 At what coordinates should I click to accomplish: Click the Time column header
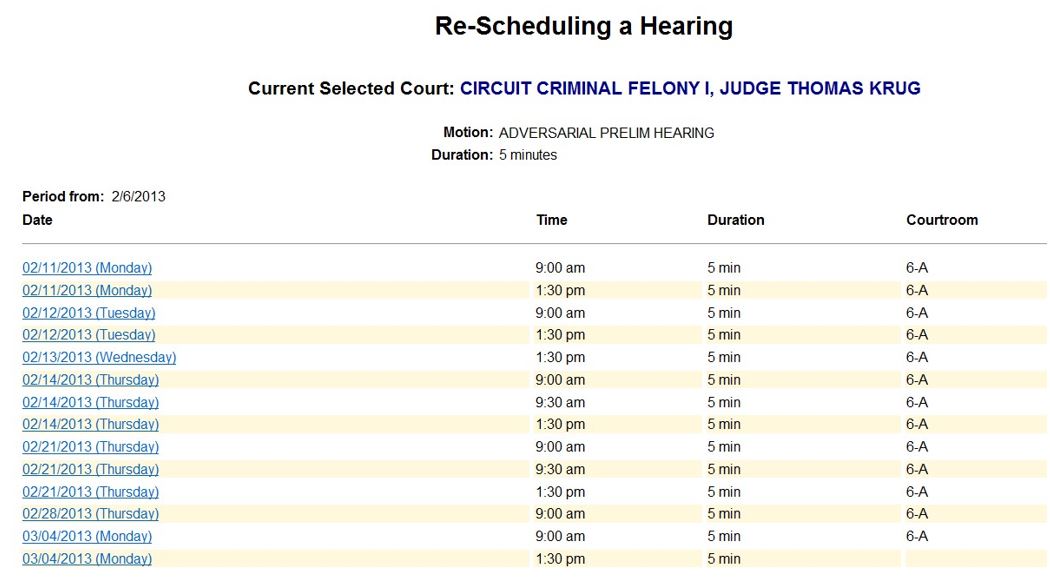point(551,220)
